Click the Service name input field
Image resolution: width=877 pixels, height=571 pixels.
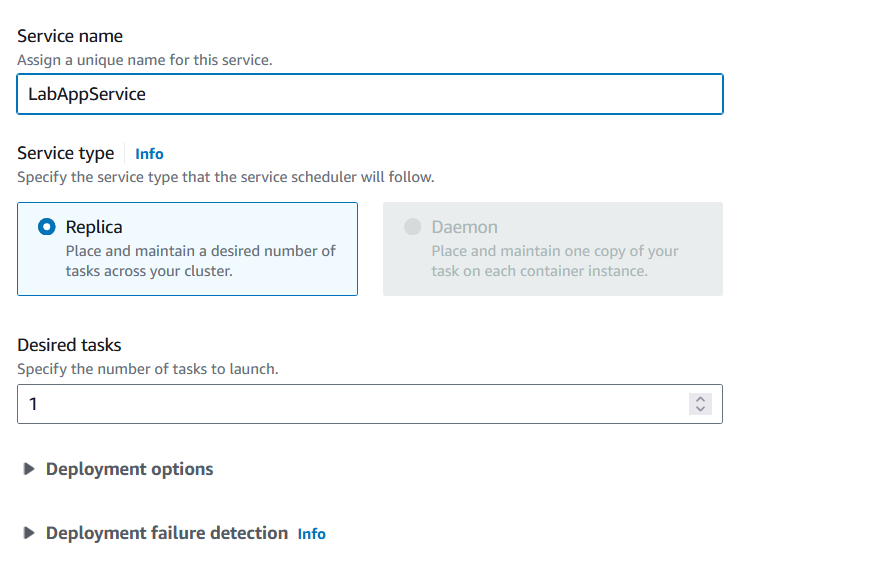370,94
